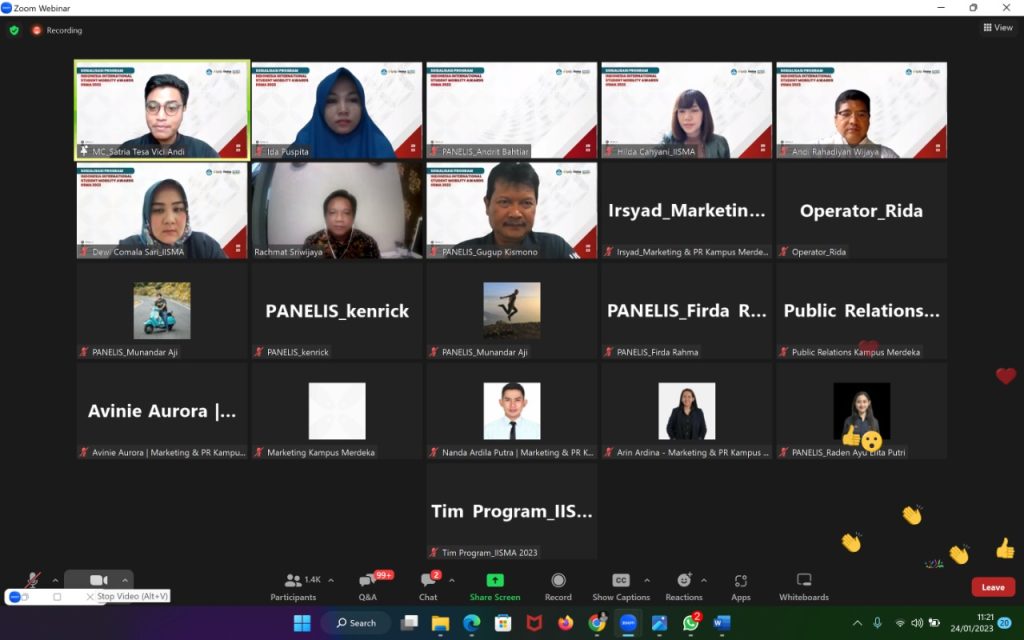The height and width of the screenshot is (640, 1024).
Task: Open the Q&A window
Action: pos(368,586)
